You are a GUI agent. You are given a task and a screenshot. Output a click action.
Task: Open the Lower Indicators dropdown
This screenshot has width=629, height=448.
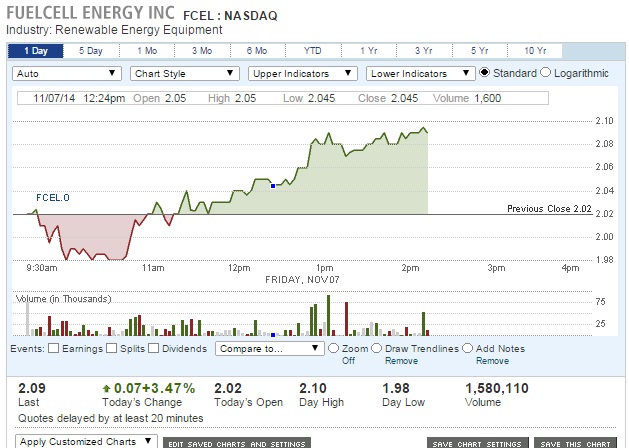(x=420, y=73)
